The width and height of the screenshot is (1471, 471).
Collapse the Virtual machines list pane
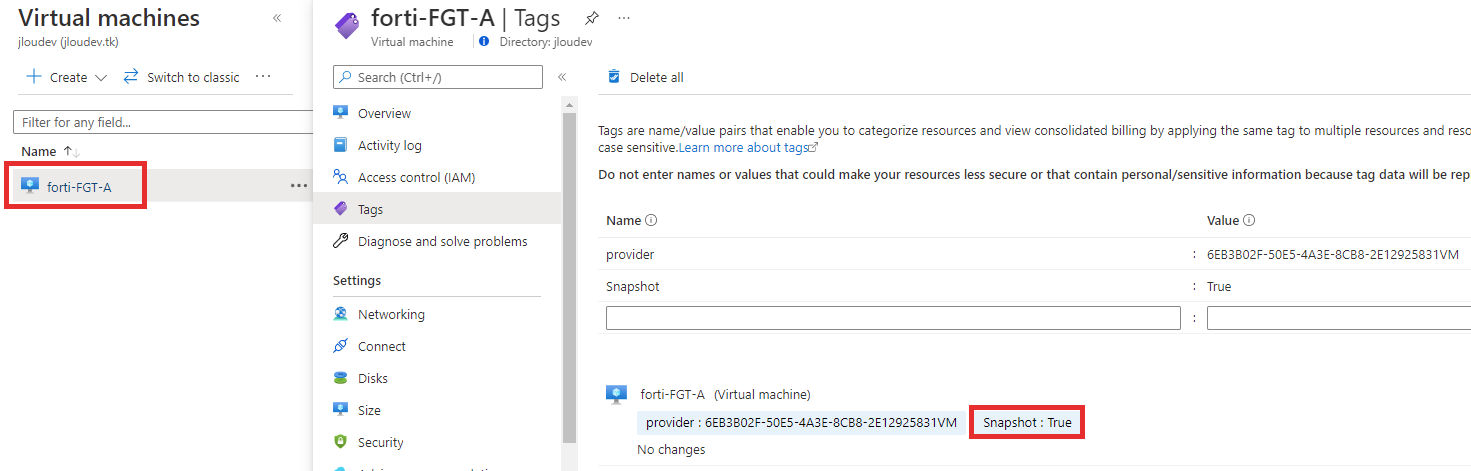pos(277,18)
